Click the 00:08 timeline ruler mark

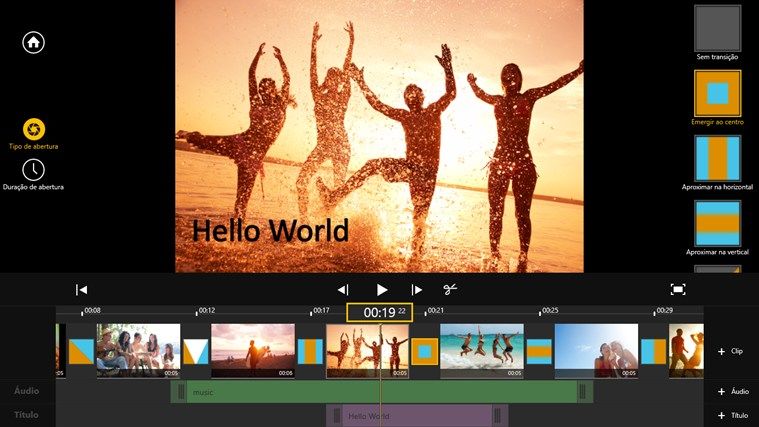tap(91, 310)
